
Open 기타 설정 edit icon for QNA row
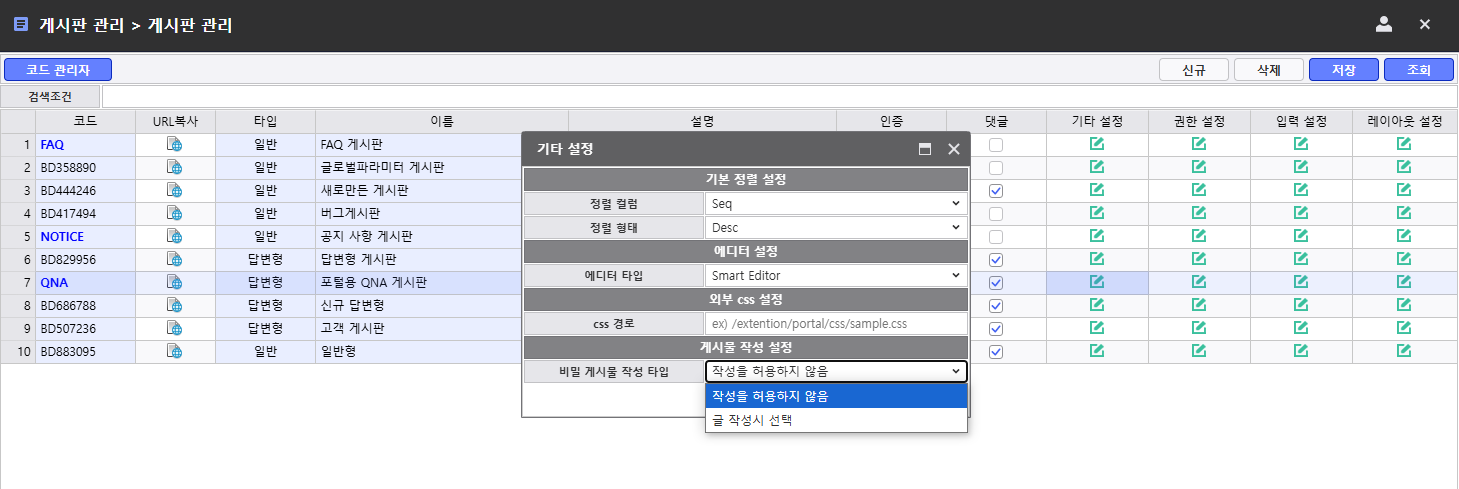1097,282
